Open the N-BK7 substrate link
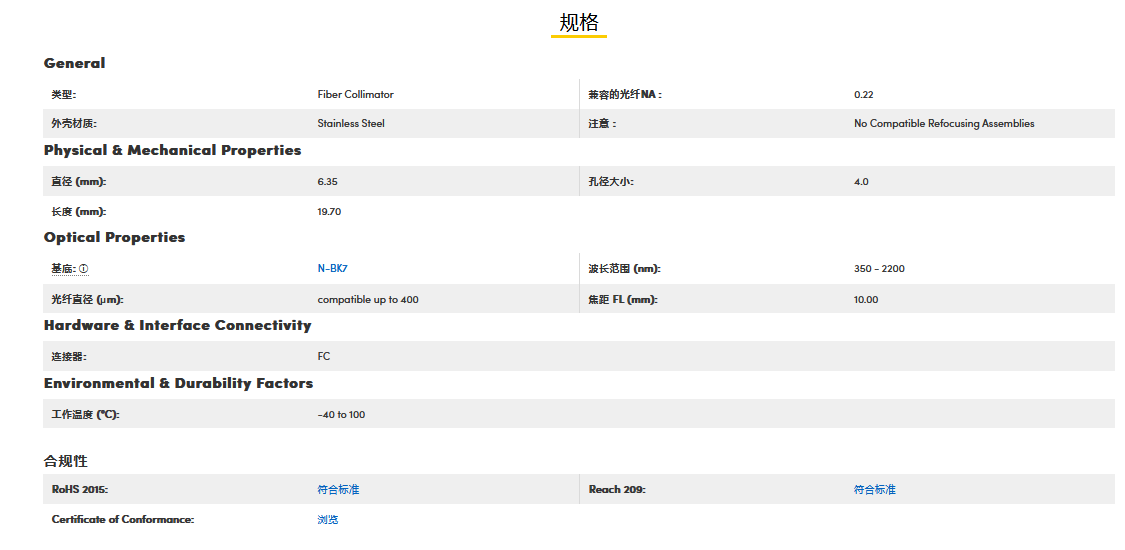1125x550 pixels. 331,269
